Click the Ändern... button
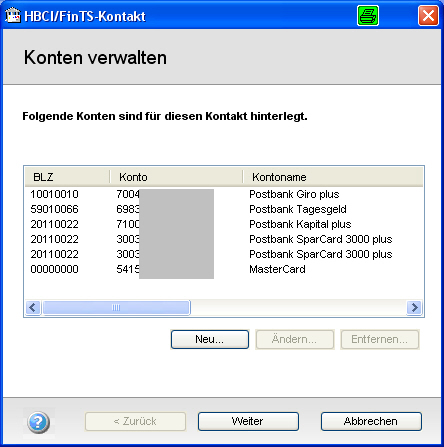 click(295, 339)
